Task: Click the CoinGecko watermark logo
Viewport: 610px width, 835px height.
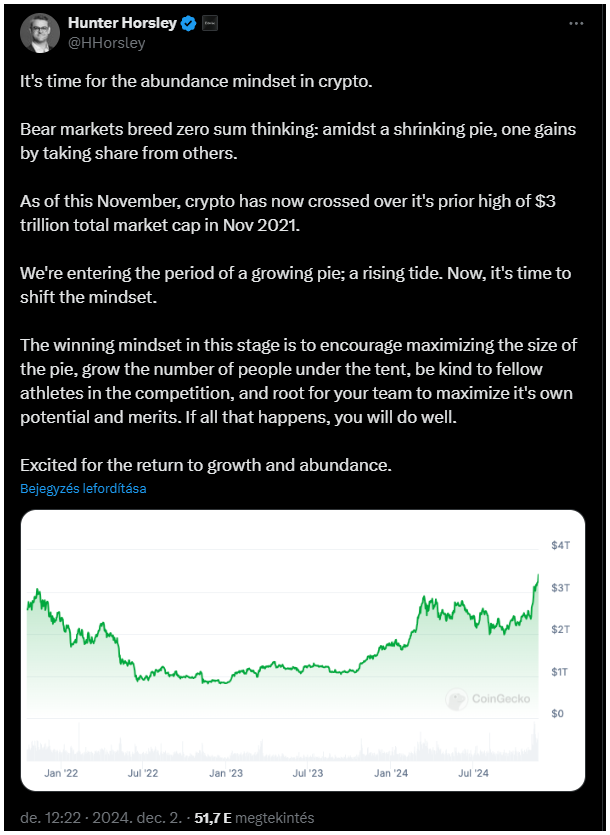Action: pos(488,699)
